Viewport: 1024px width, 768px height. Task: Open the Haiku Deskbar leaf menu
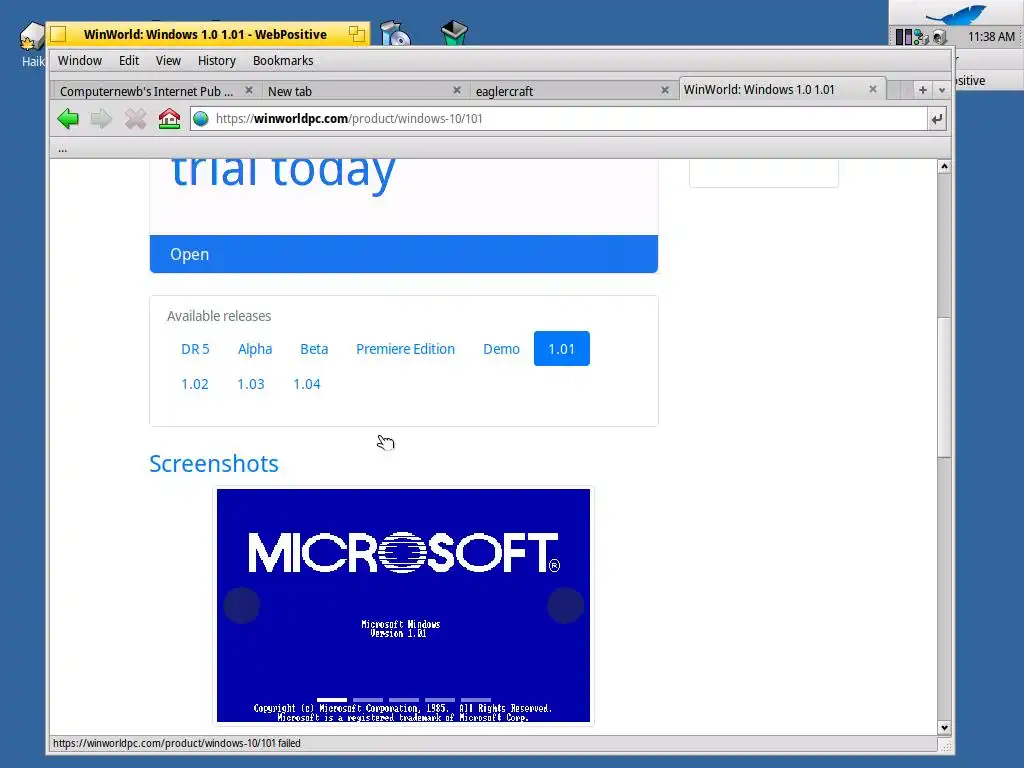[x=956, y=13]
